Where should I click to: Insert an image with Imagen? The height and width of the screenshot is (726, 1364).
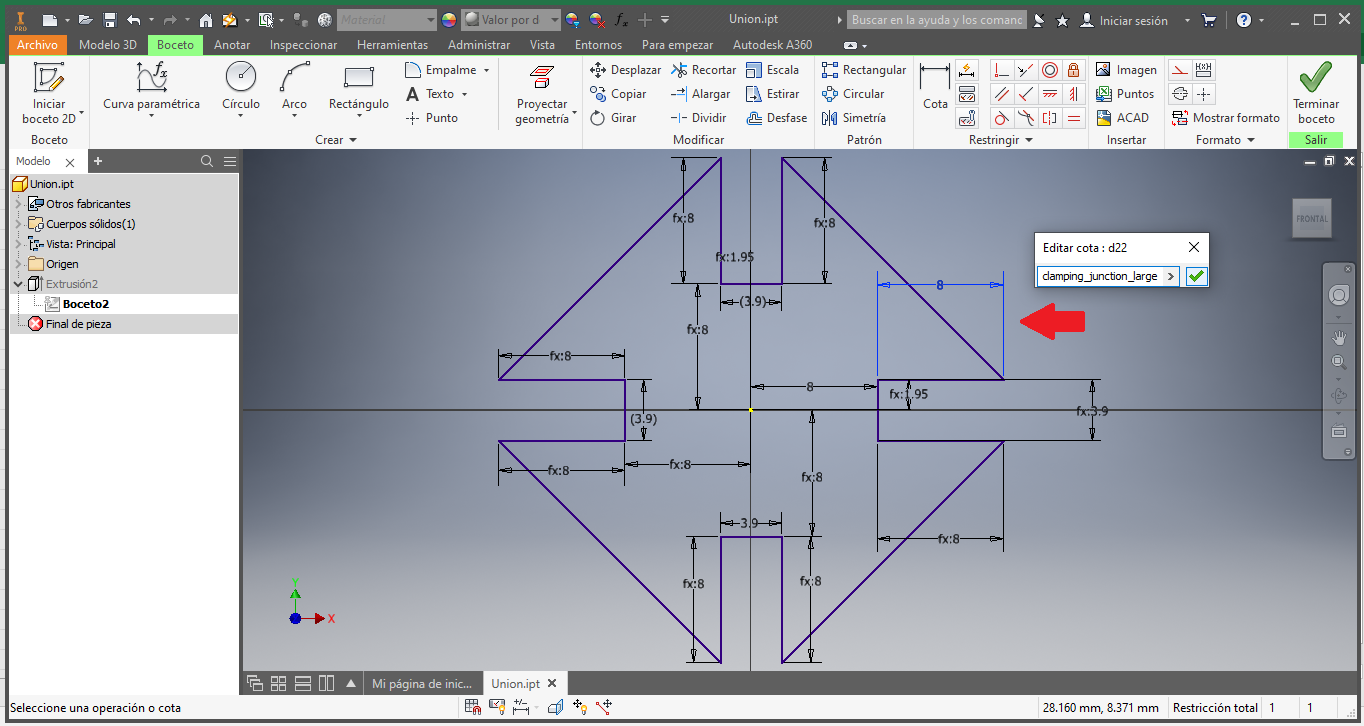point(1126,70)
